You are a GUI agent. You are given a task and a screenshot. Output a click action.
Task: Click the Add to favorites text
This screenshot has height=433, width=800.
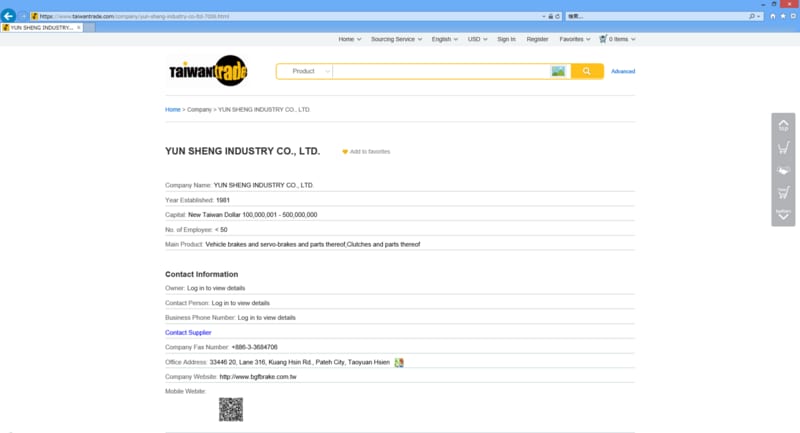[x=370, y=151]
